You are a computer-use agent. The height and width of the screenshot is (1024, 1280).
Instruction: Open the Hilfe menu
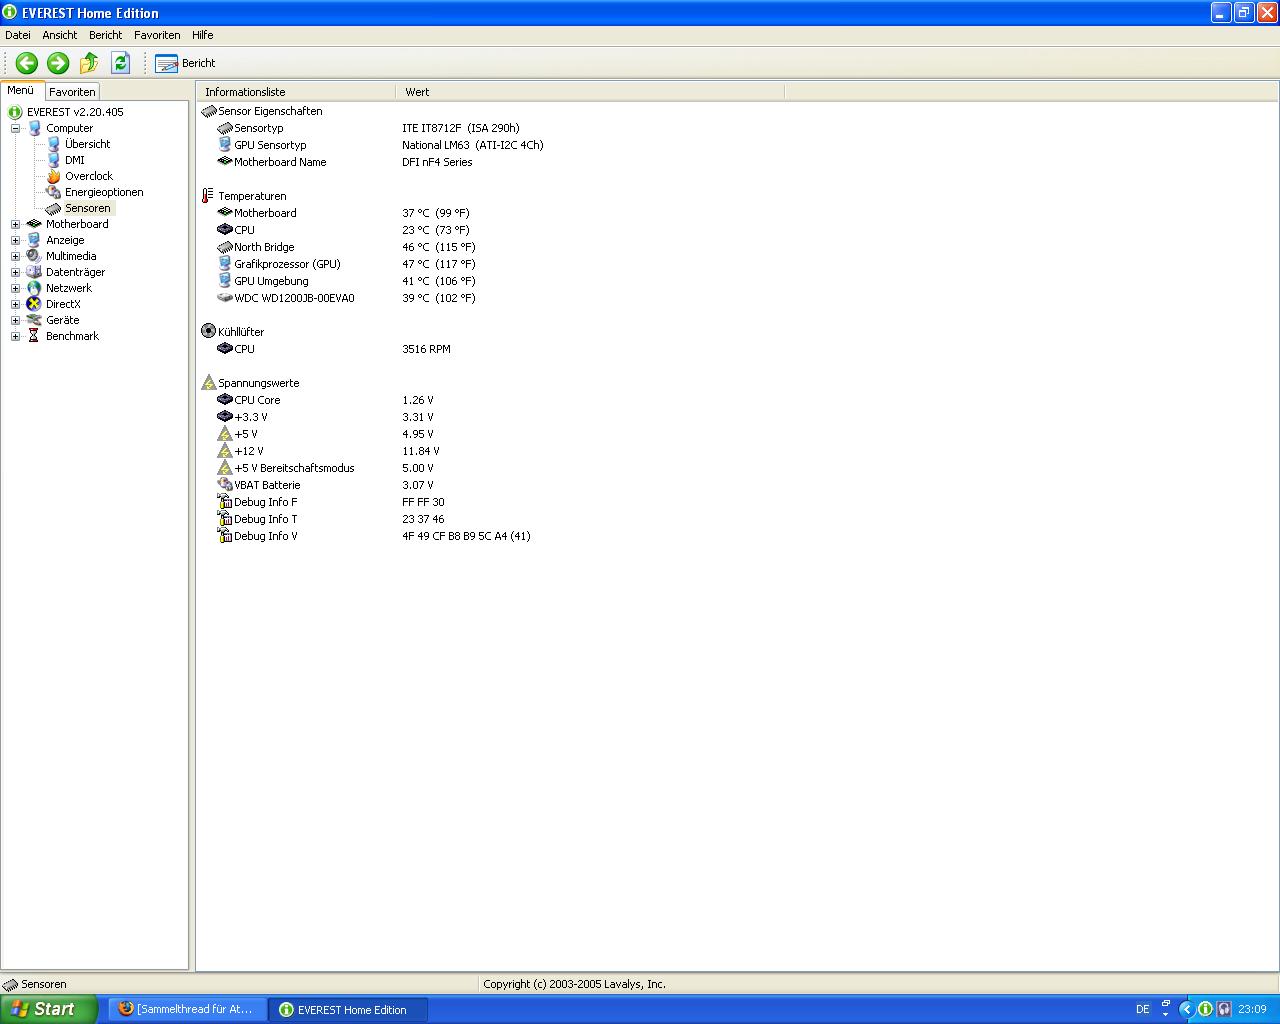point(203,35)
